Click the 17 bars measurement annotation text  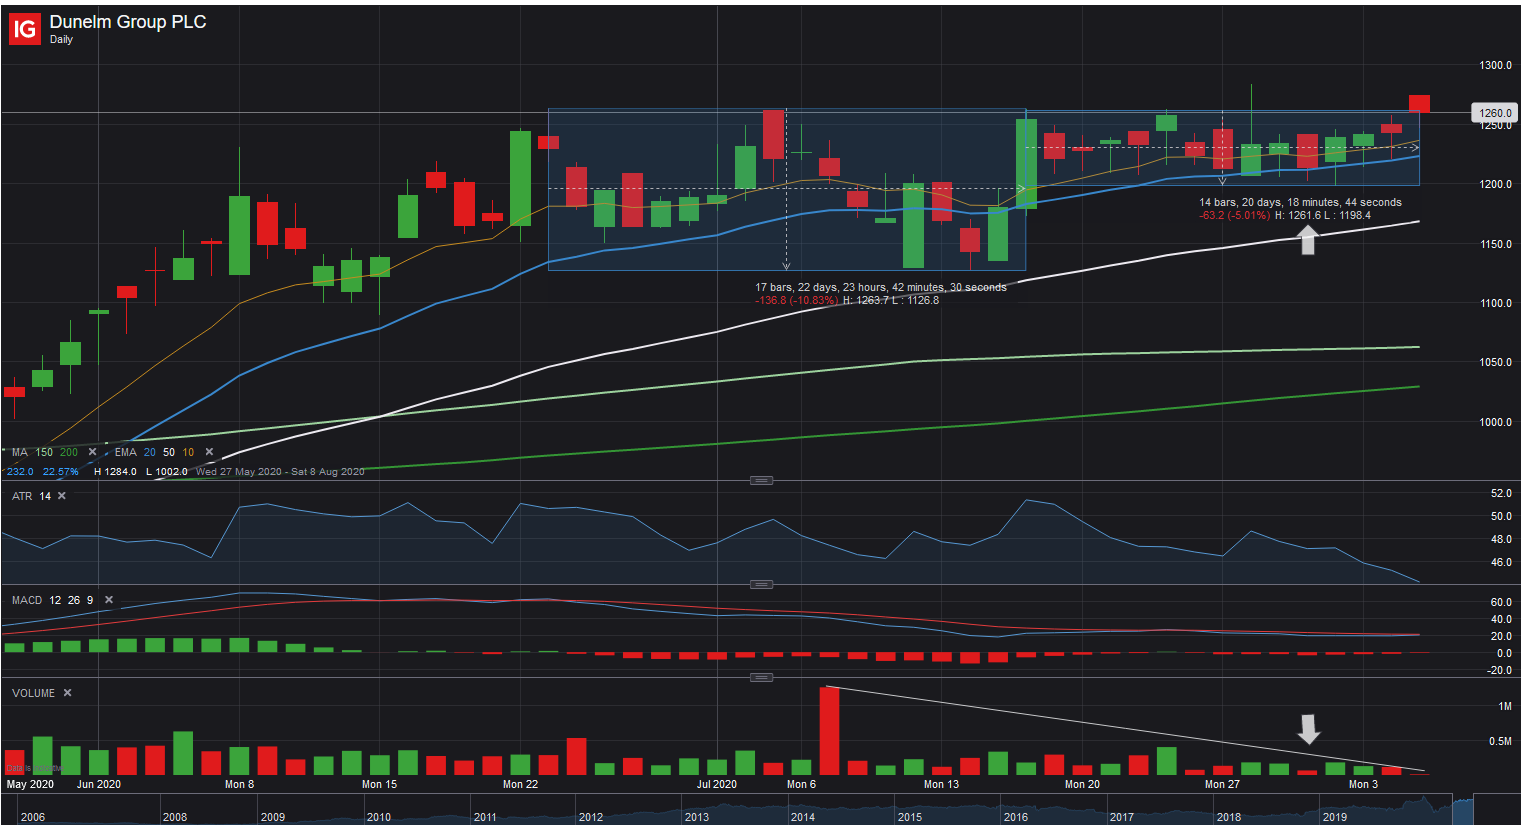pos(881,287)
